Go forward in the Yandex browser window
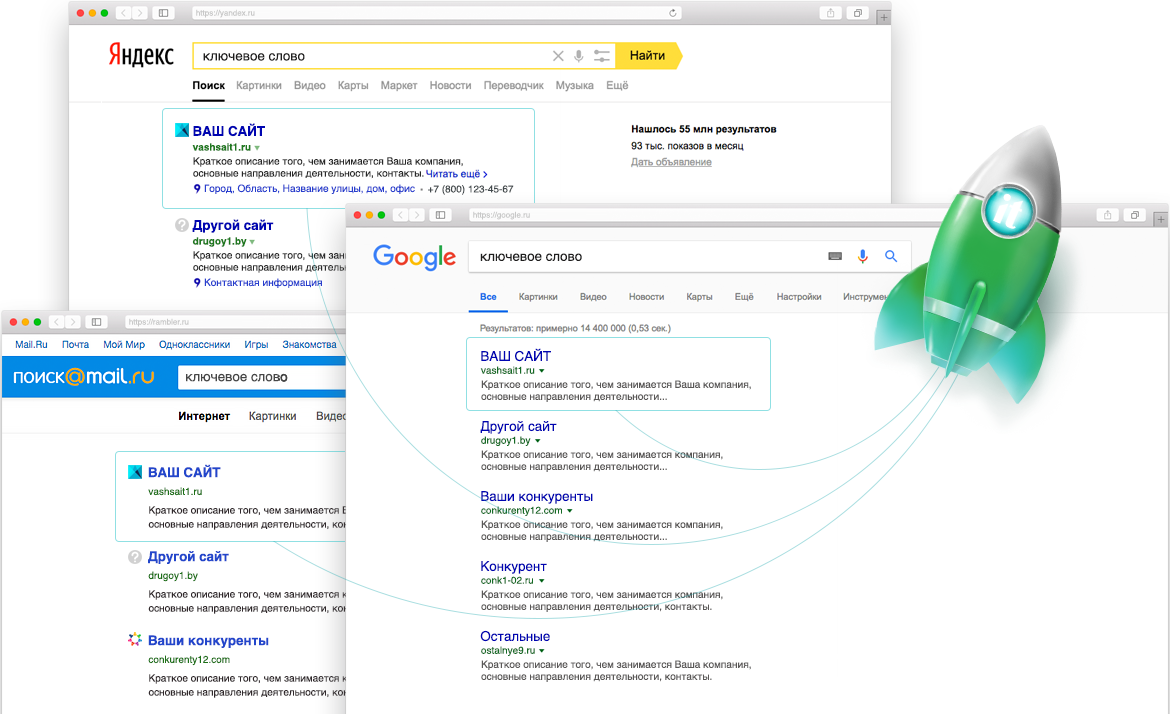Image resolution: width=1170 pixels, height=714 pixels. [140, 13]
